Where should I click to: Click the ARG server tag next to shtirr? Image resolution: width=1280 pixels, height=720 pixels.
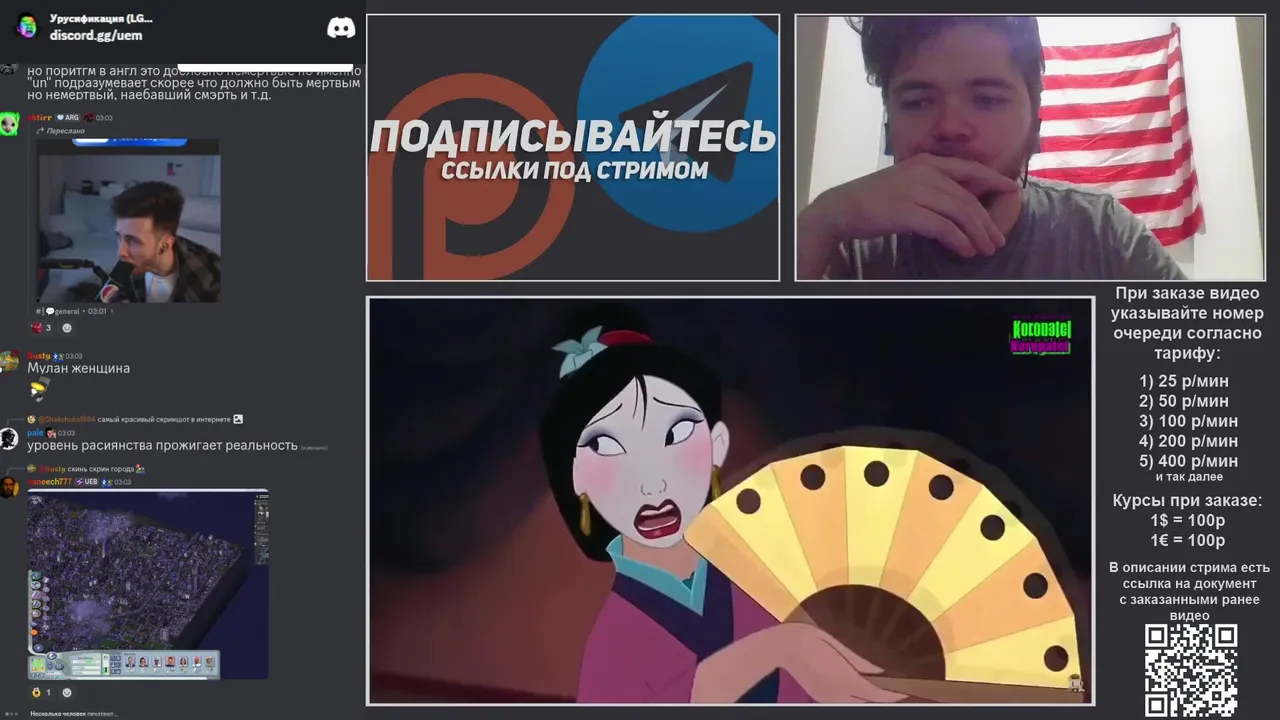pos(68,118)
